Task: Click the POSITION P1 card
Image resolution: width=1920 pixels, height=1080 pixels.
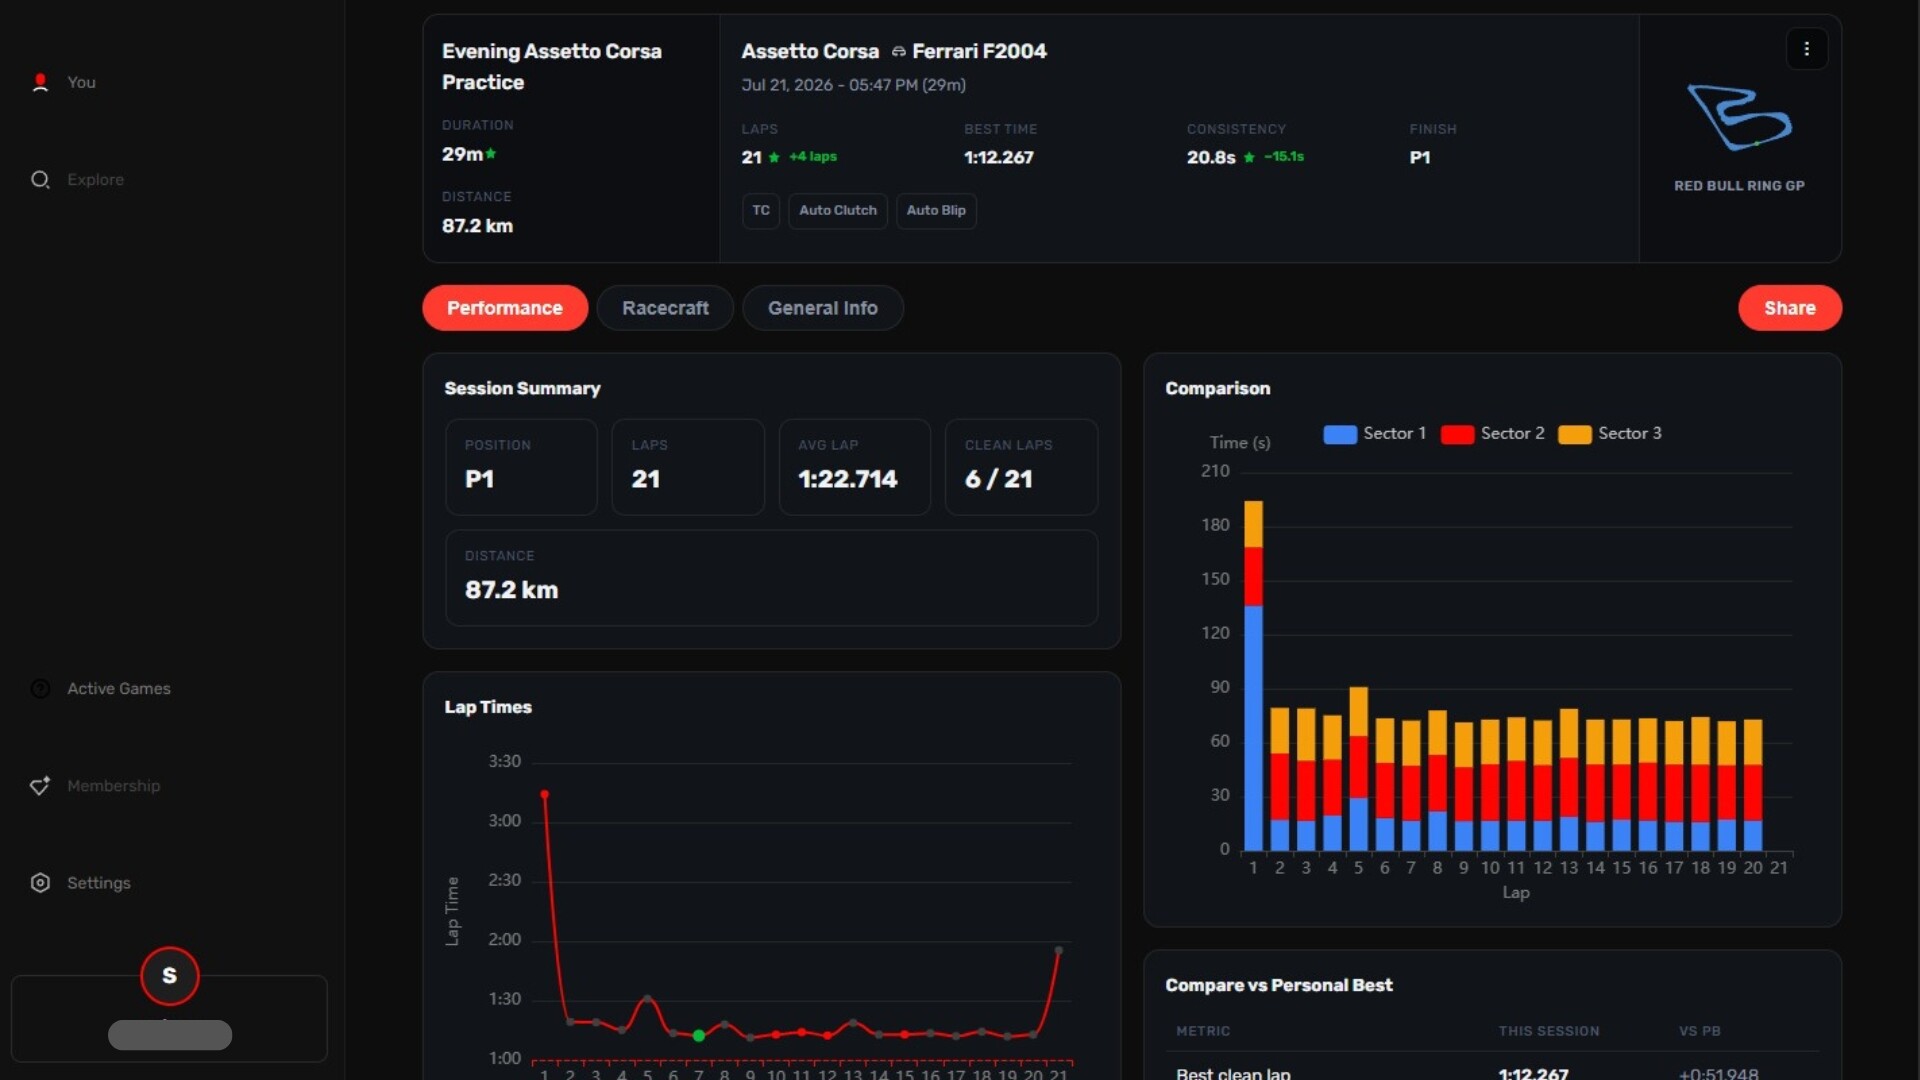Action: click(521, 467)
